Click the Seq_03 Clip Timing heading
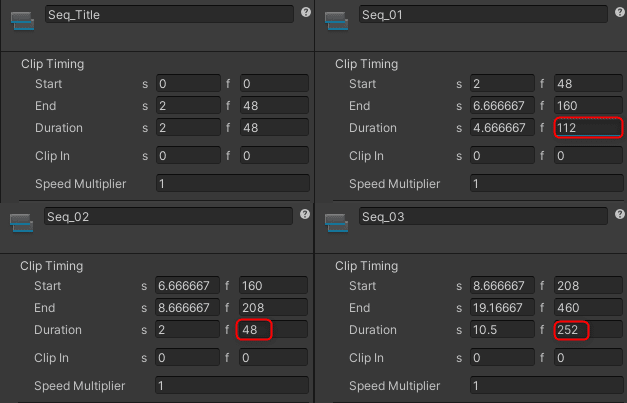Image resolution: width=627 pixels, height=403 pixels. tap(366, 266)
